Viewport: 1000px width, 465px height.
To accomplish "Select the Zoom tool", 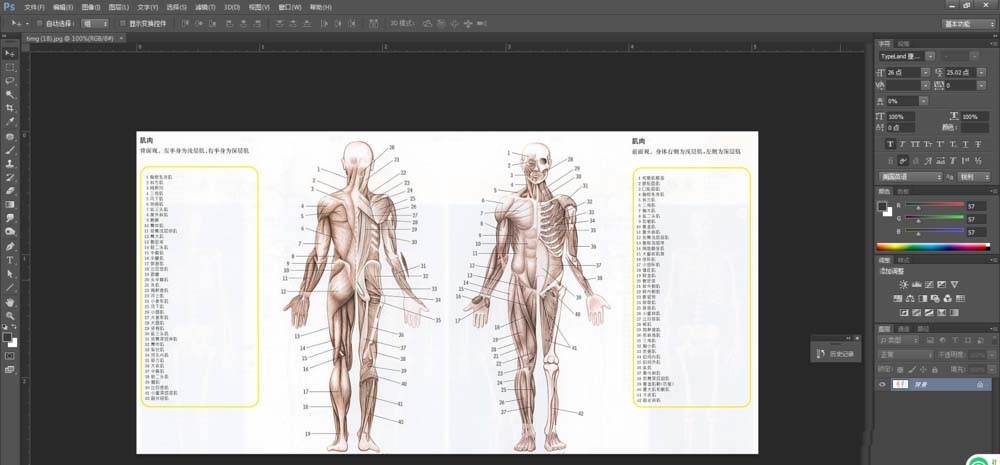I will [10, 314].
